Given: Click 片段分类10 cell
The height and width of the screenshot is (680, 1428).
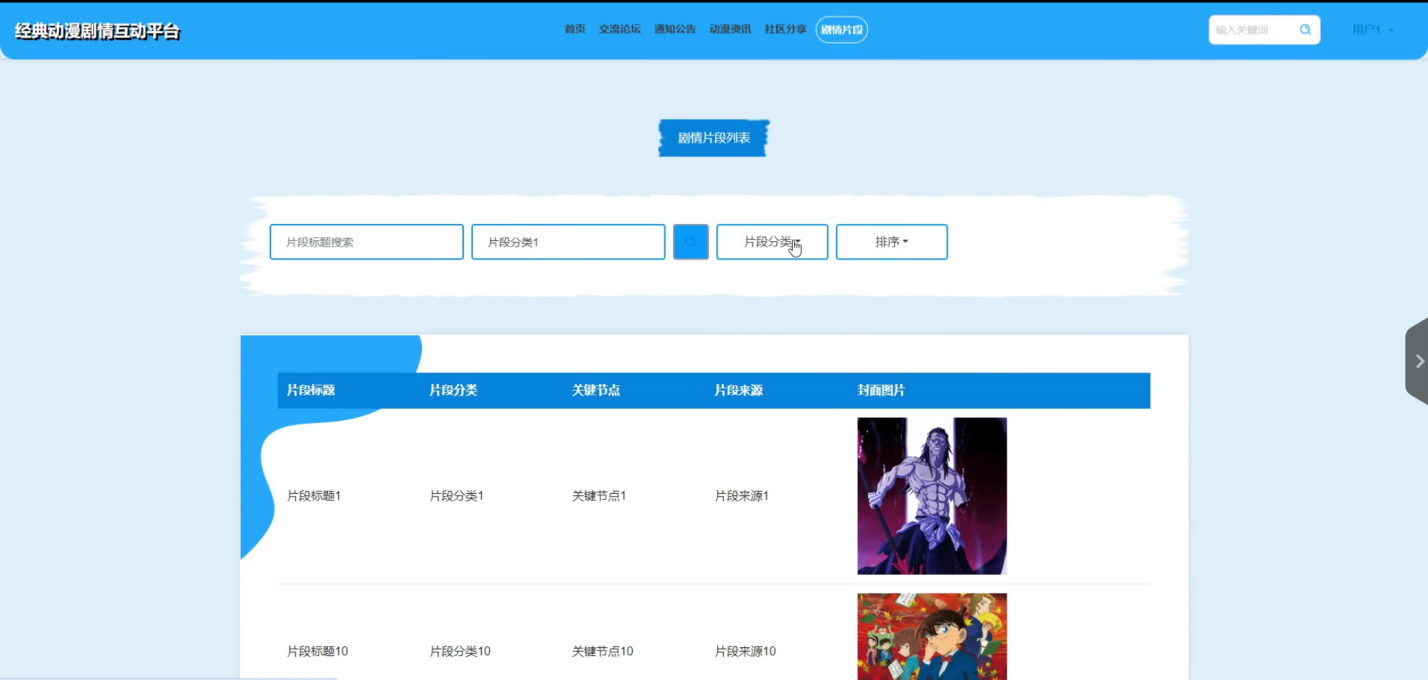Looking at the screenshot, I should (x=460, y=651).
